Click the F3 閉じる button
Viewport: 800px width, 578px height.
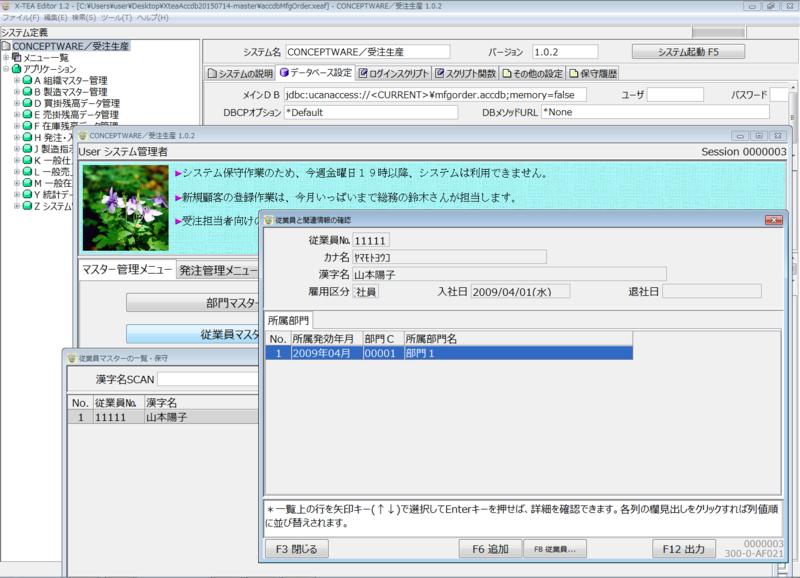[296, 549]
